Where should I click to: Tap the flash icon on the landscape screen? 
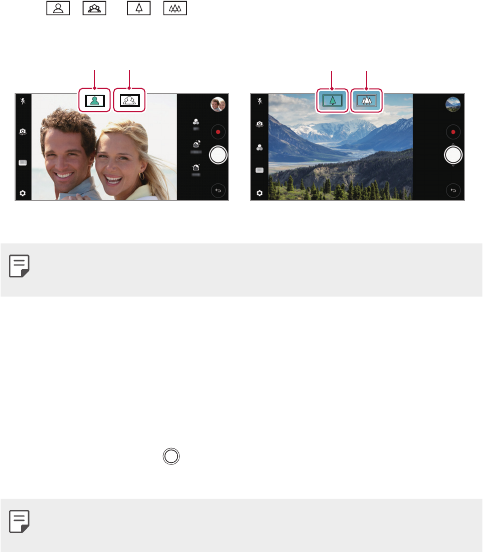259,101
